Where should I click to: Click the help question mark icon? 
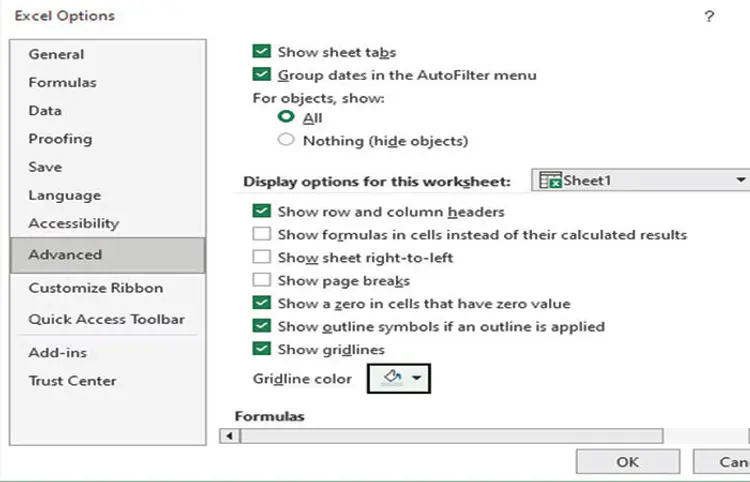pyautogui.click(x=709, y=16)
